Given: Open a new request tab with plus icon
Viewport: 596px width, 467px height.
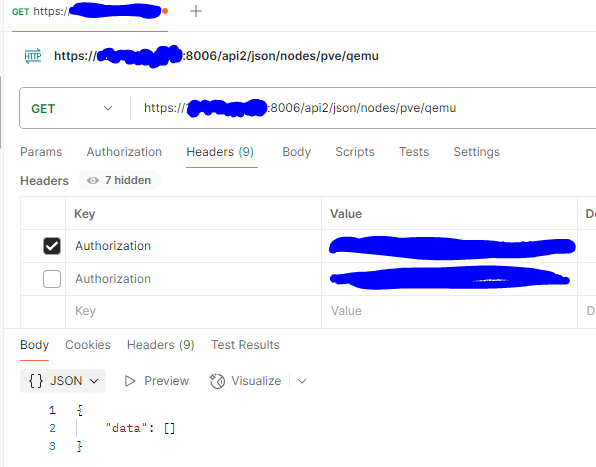Looking at the screenshot, I should (x=196, y=11).
